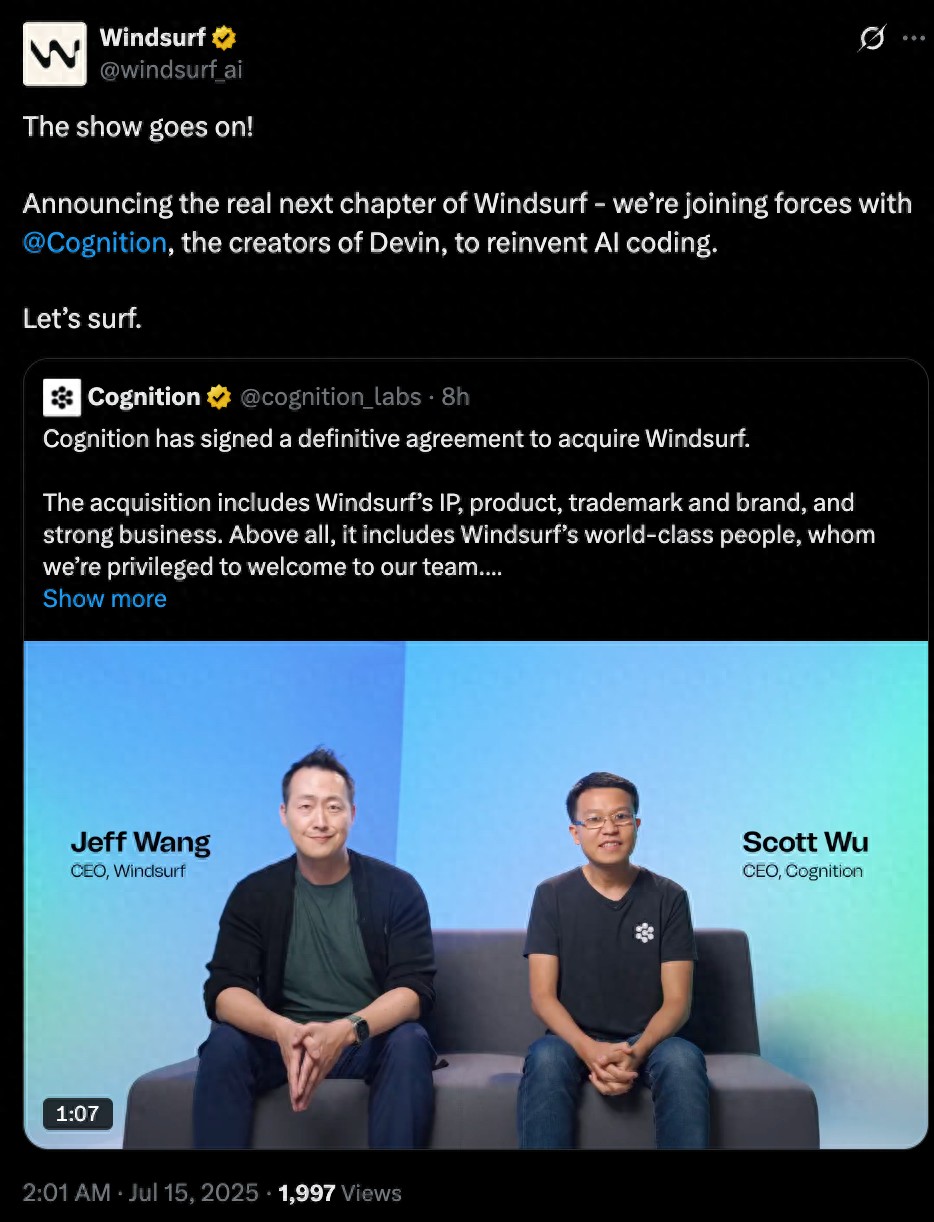Open the @Cognition mention link
Viewport: 934px width, 1222px height.
[94, 243]
